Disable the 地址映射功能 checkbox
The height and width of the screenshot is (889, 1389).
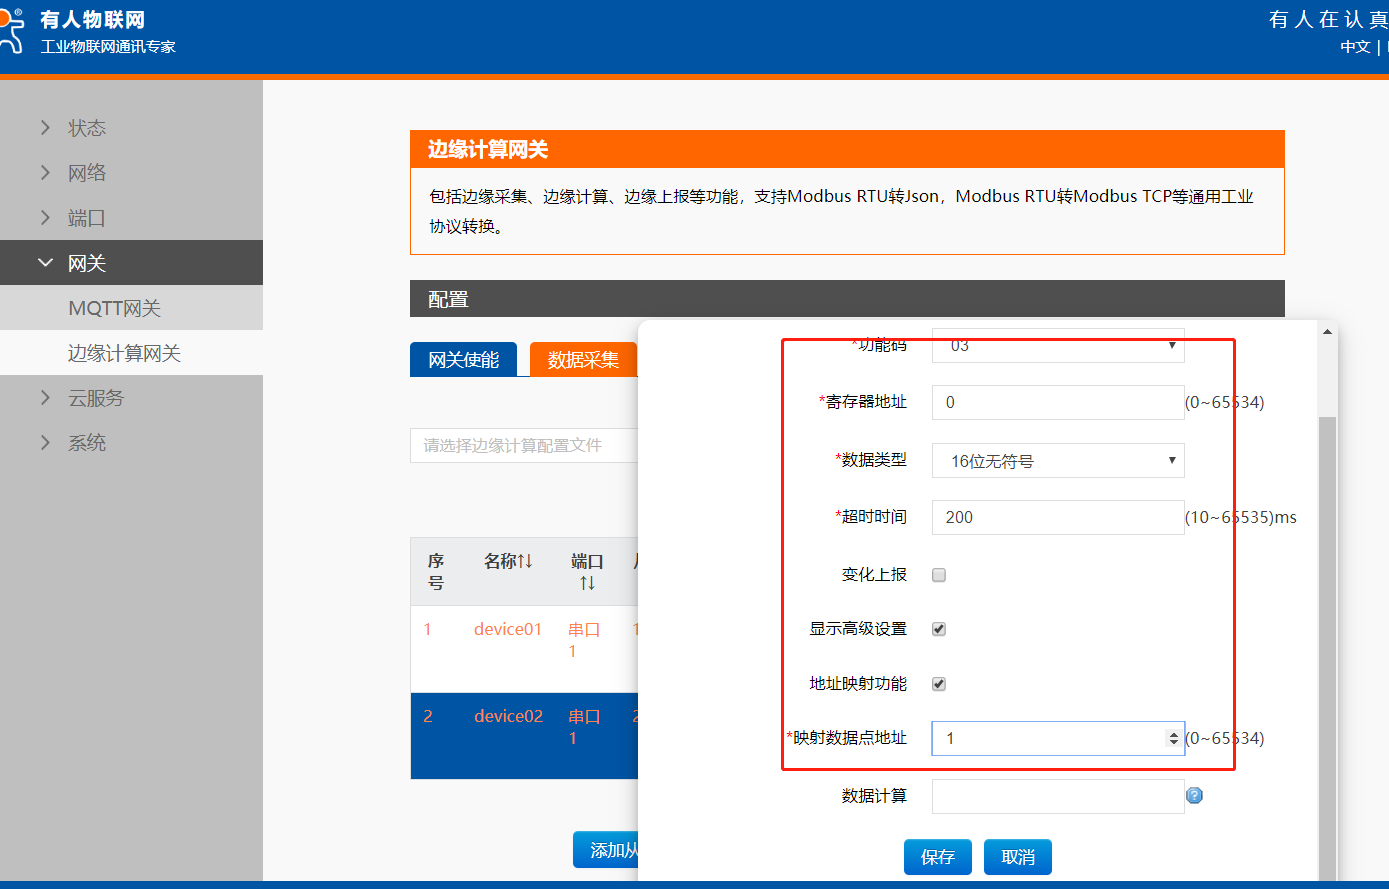pos(939,684)
